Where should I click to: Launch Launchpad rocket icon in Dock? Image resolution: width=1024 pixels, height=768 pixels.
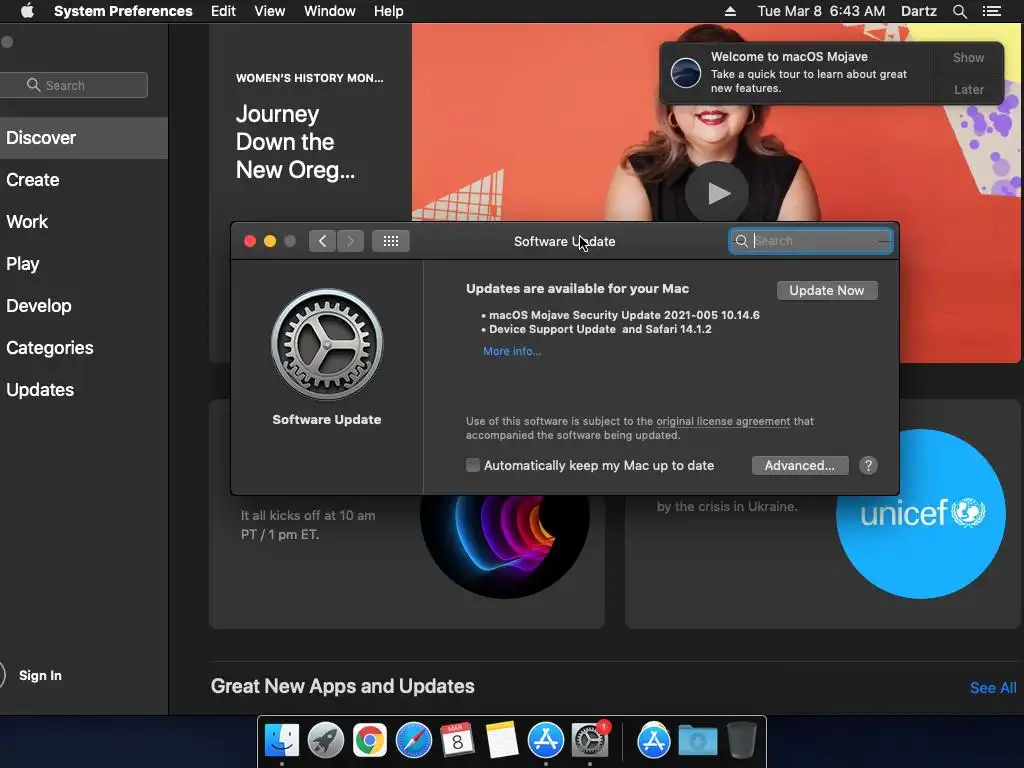[x=325, y=741]
